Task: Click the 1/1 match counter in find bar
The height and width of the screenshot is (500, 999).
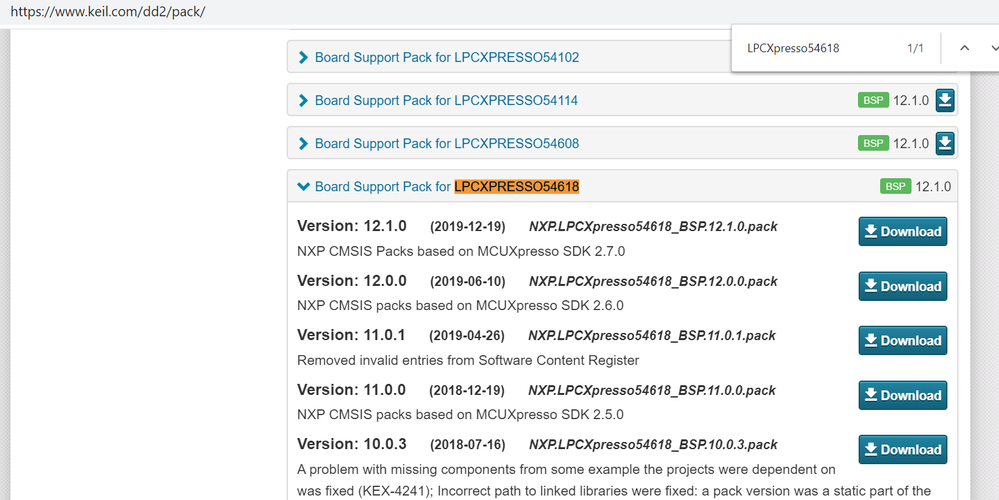Action: (x=916, y=48)
